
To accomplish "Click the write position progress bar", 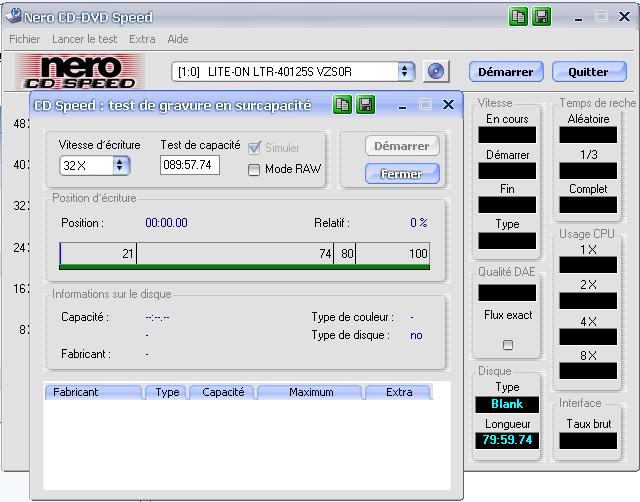I will [x=244, y=256].
